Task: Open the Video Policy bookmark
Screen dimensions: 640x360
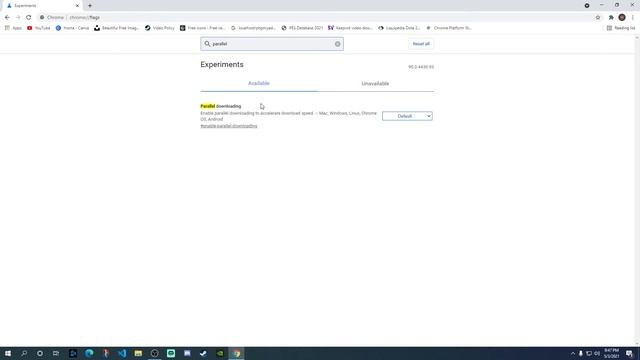Action: [x=160, y=28]
